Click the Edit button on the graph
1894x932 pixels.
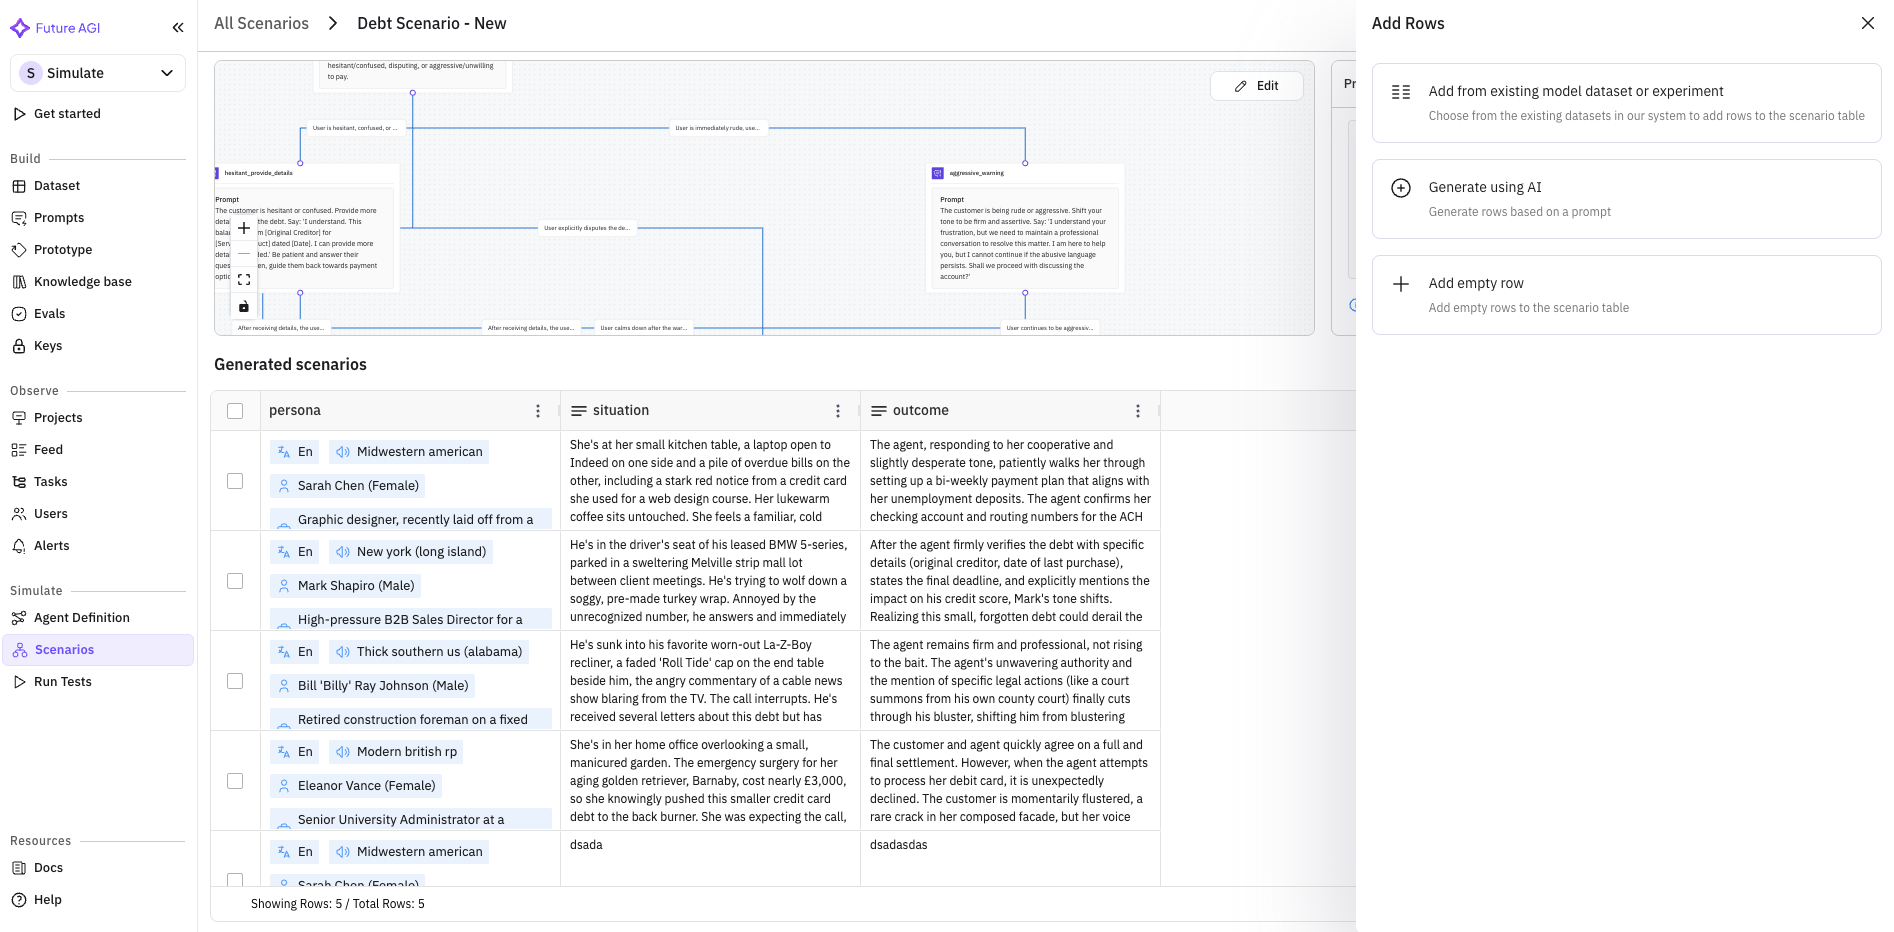pos(1257,86)
